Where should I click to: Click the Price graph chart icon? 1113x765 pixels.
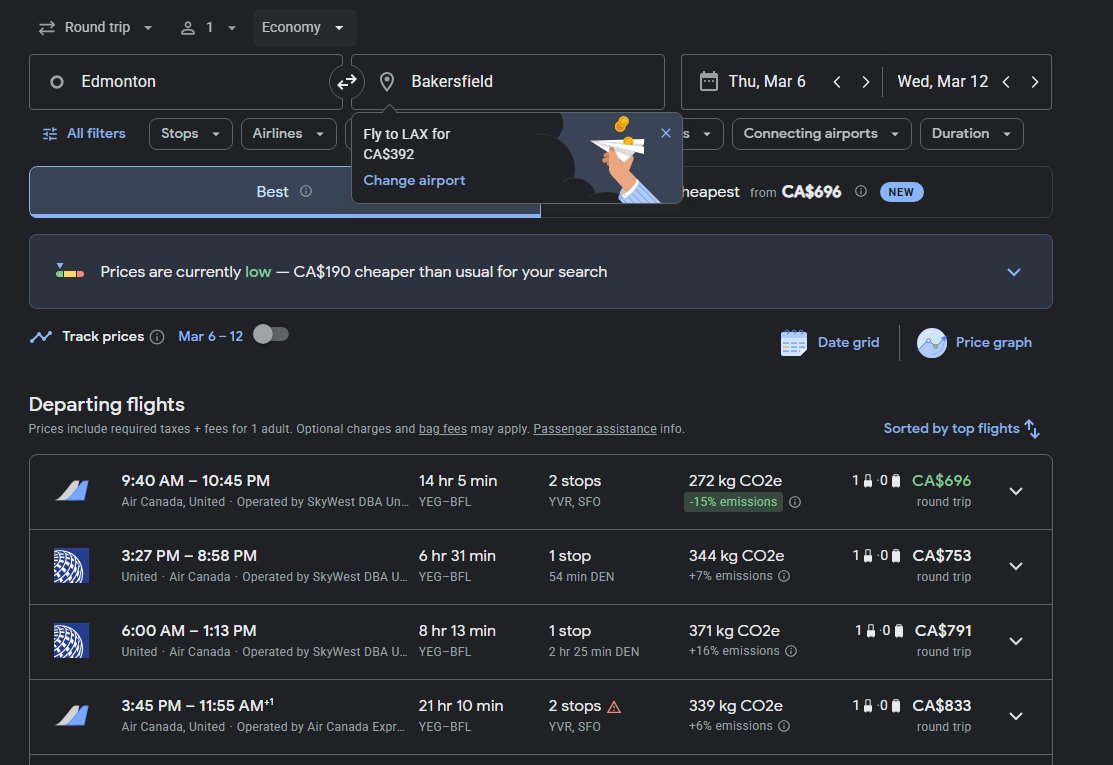pyautogui.click(x=932, y=343)
